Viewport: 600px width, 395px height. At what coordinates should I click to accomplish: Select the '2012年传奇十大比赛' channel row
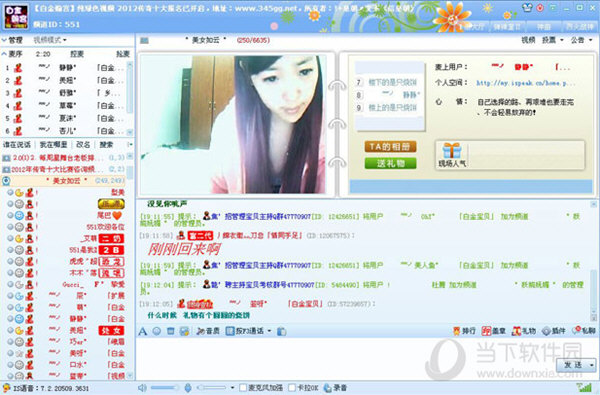click(64, 169)
